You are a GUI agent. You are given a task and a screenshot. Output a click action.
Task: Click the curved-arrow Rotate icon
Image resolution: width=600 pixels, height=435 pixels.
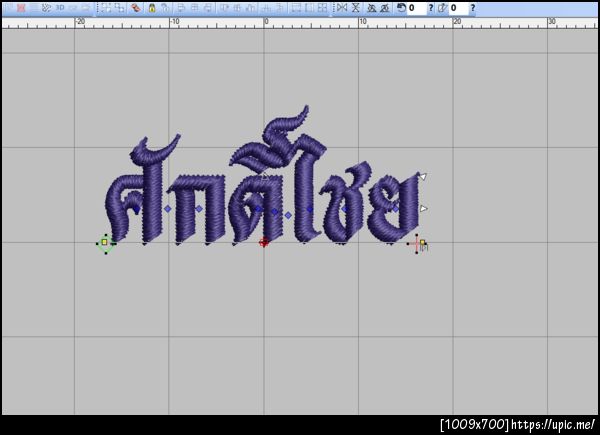pos(401,8)
